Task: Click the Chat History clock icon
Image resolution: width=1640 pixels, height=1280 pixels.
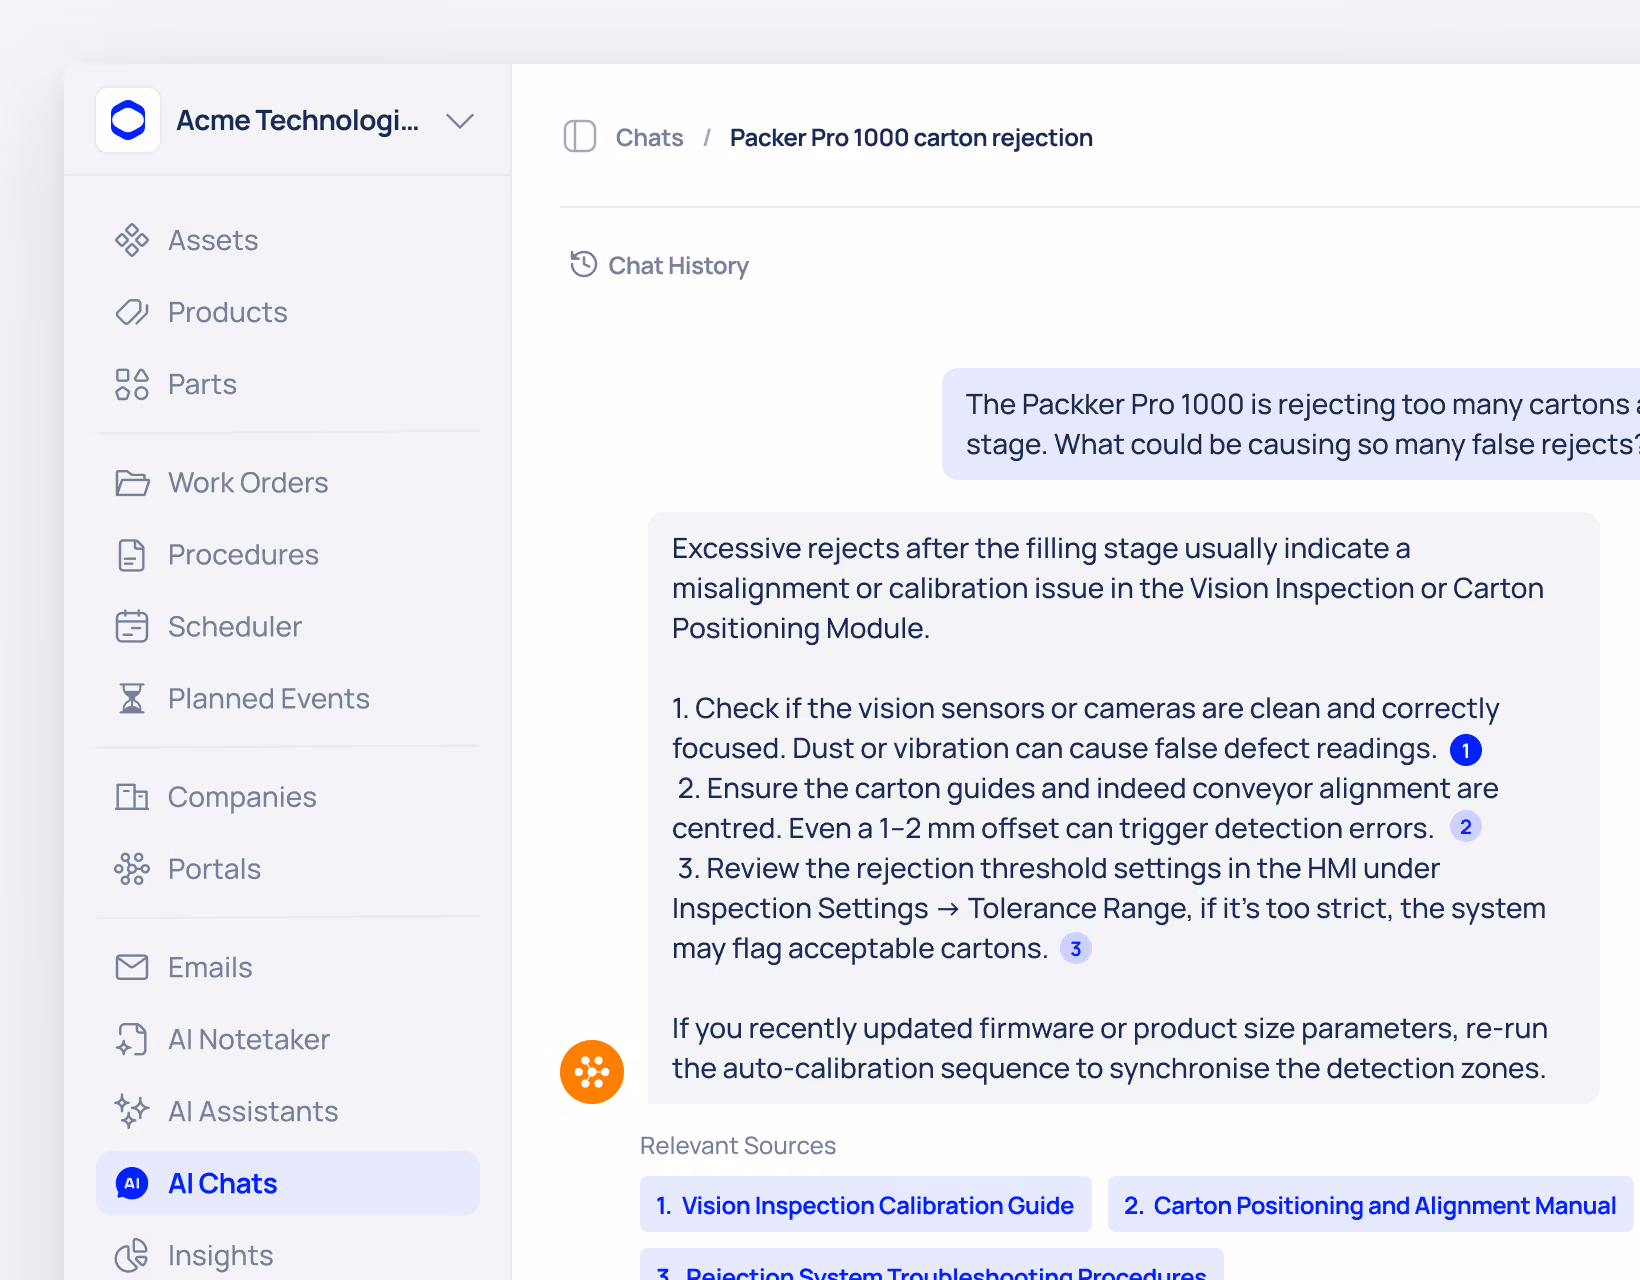Action: pos(584,264)
